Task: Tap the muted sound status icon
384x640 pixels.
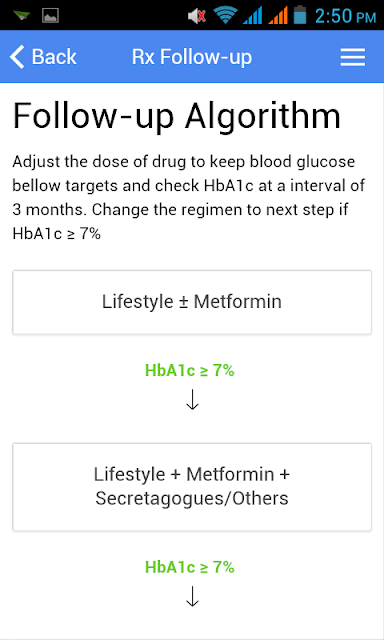Action: tap(197, 16)
